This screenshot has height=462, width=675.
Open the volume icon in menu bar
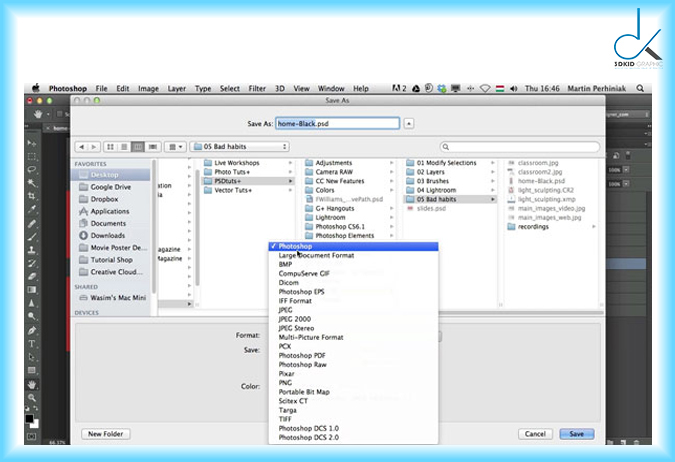(x=514, y=88)
